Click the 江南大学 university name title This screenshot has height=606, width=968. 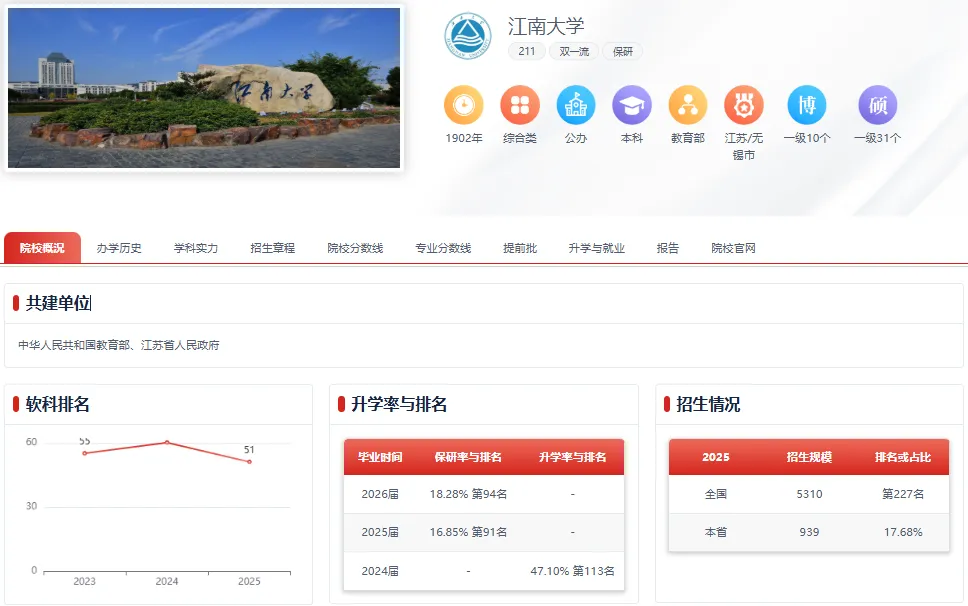click(x=546, y=26)
